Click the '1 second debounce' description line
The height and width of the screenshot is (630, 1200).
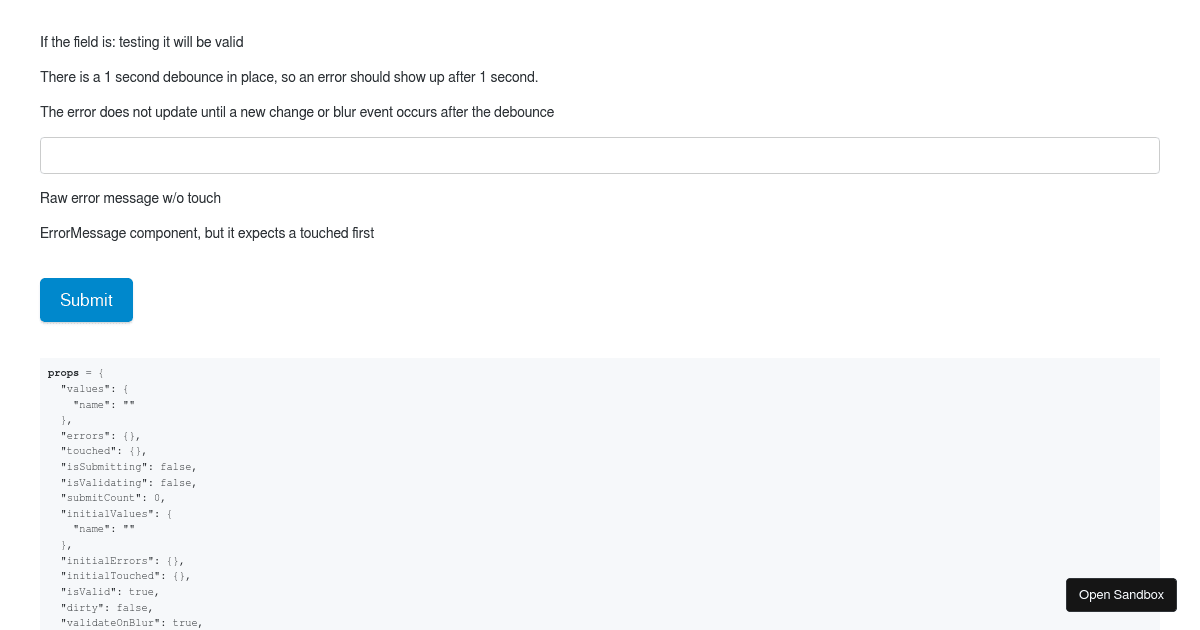(x=289, y=77)
